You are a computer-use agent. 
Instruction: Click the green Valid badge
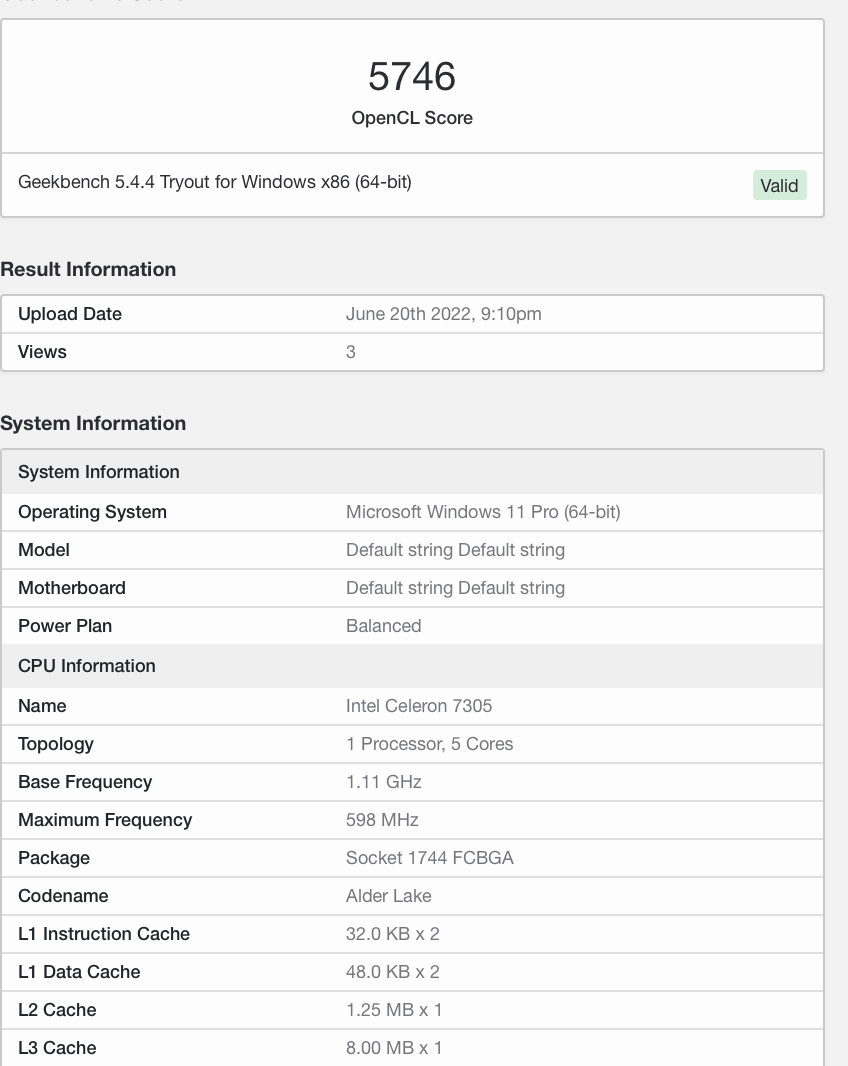coord(779,185)
